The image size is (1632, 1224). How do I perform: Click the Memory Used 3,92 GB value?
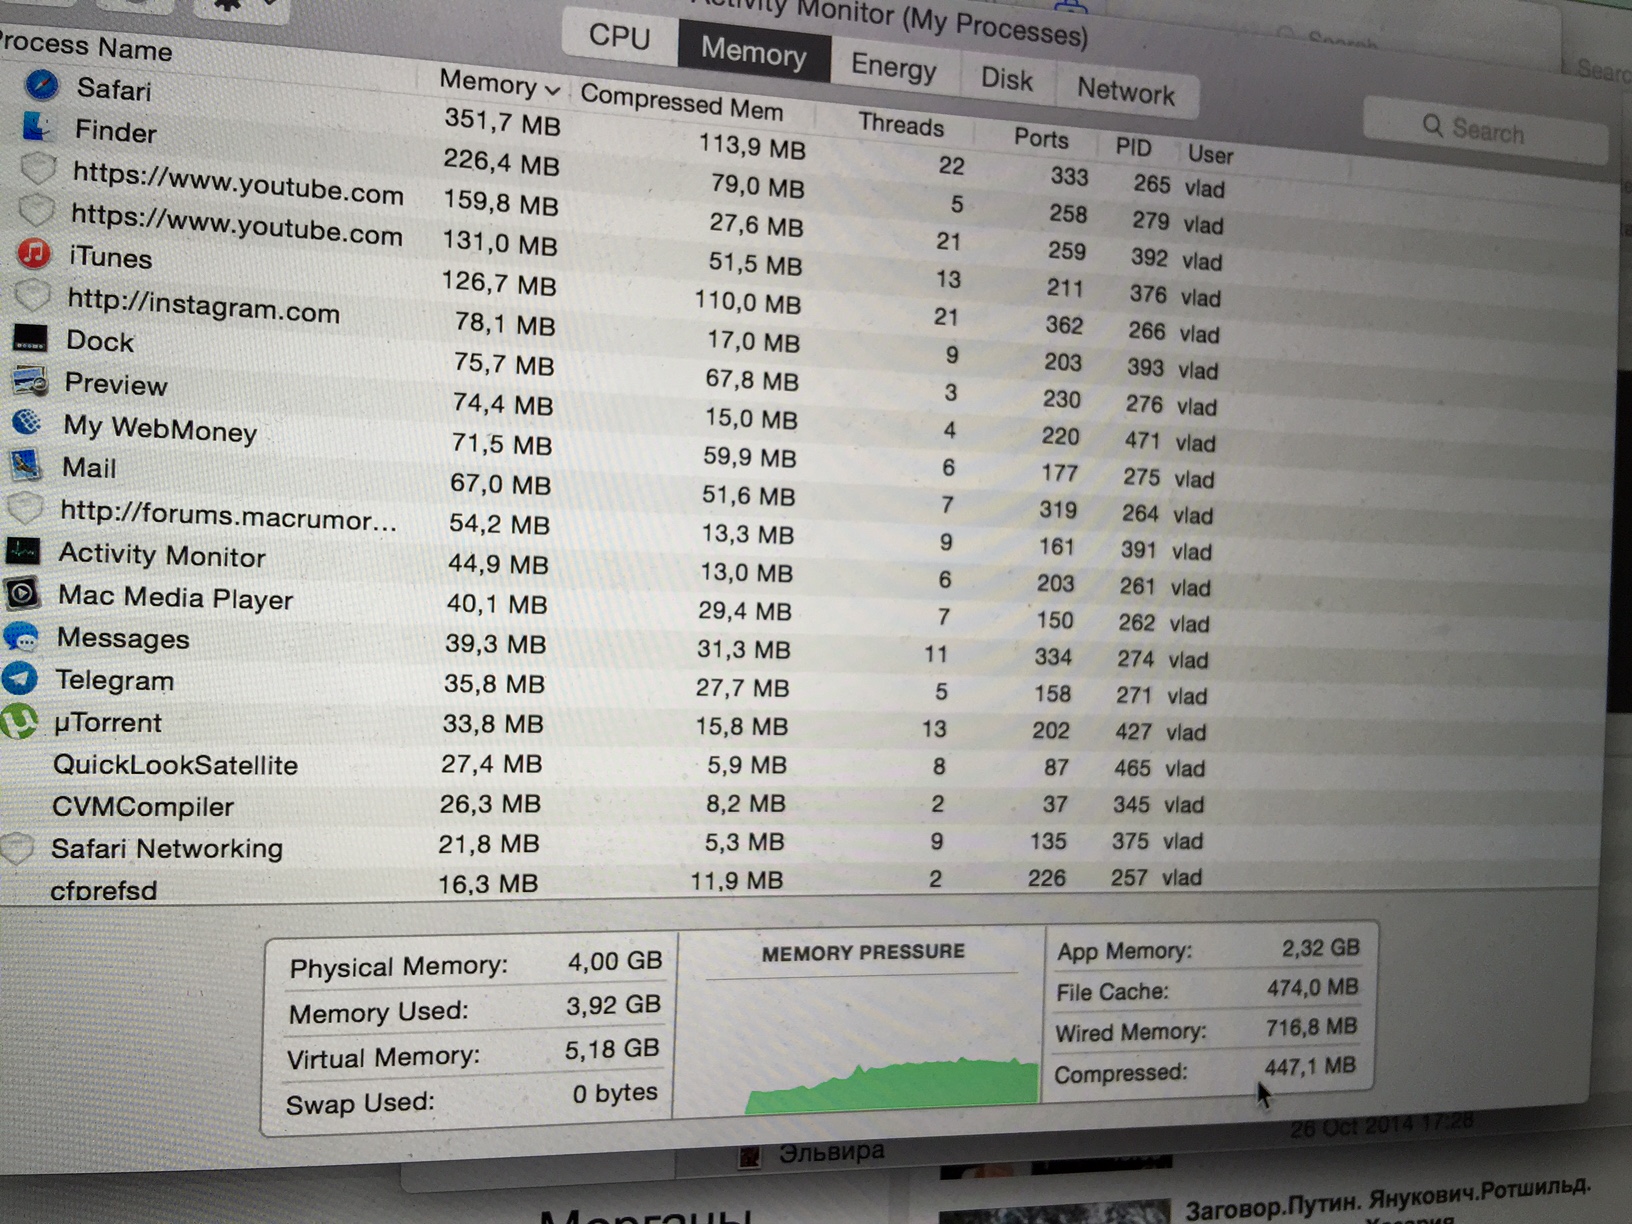tap(613, 1004)
